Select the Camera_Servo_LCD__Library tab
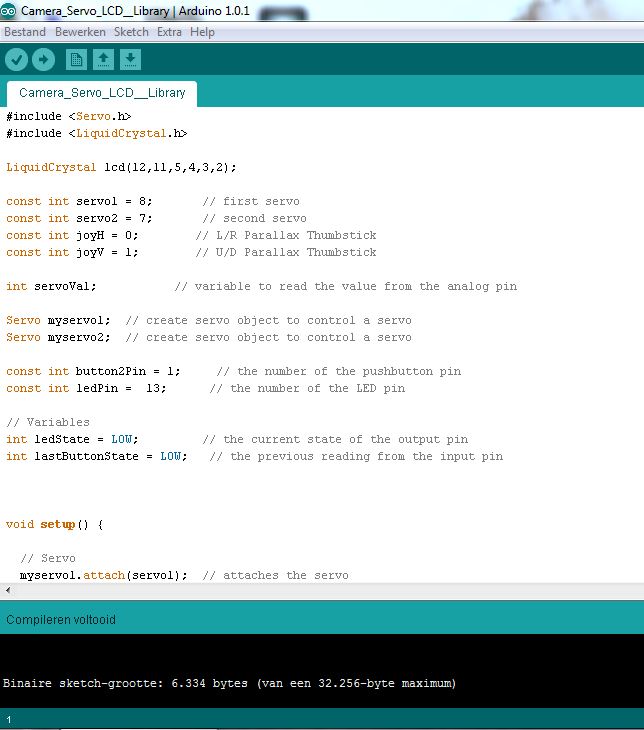This screenshot has height=730, width=644. (102, 93)
